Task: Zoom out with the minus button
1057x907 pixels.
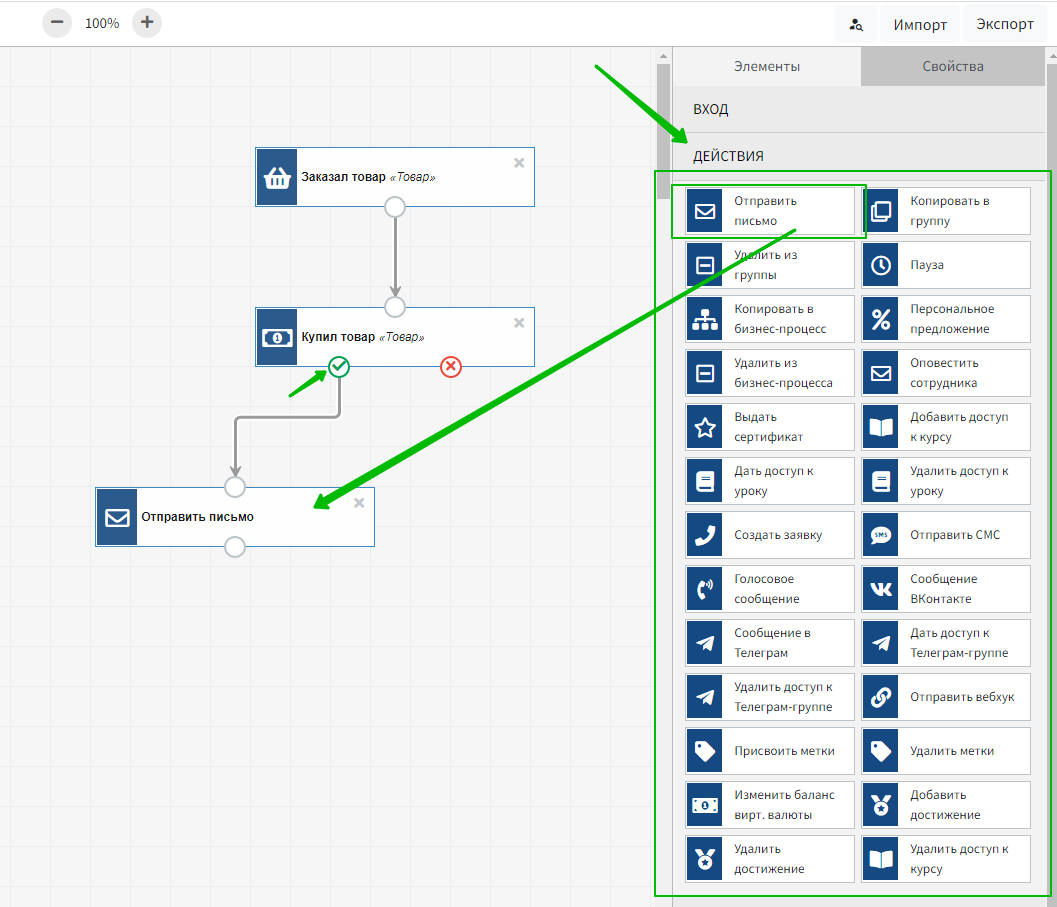Action: (57, 22)
